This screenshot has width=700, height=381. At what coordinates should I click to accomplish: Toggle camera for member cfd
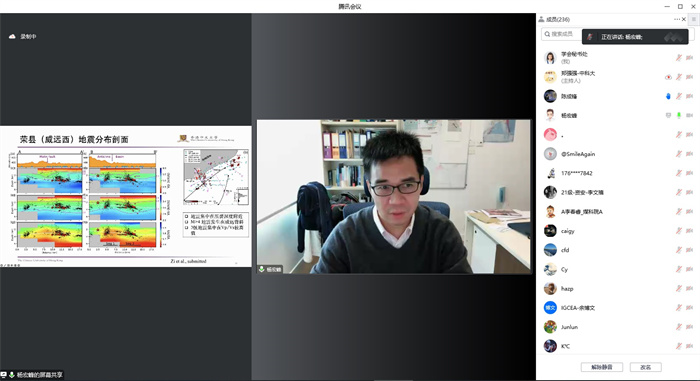[690, 250]
